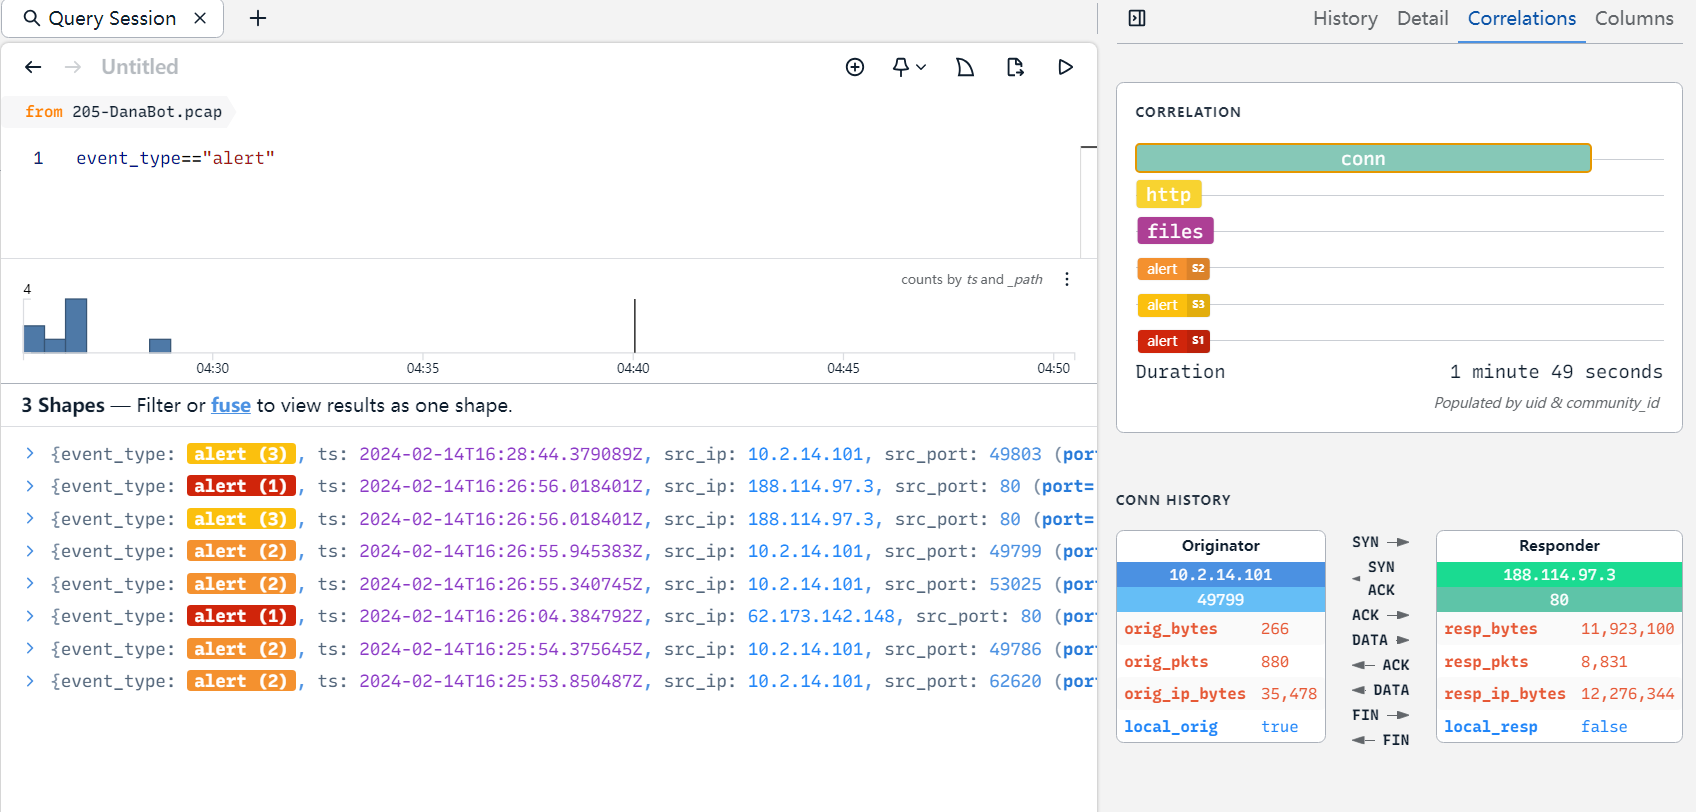
Task: Select the http tag in Correlation
Action: (x=1168, y=194)
